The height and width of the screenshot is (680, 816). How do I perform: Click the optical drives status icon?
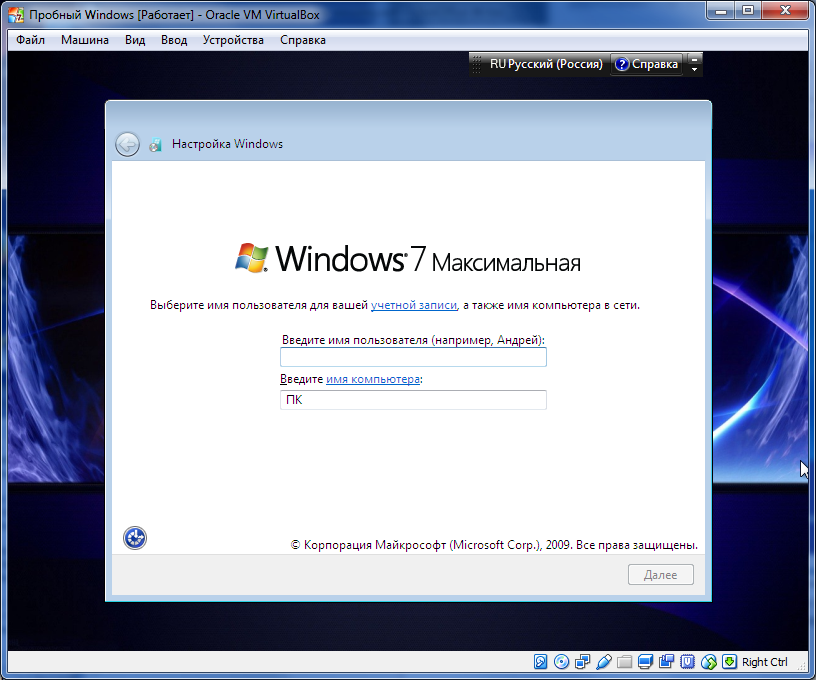563,661
